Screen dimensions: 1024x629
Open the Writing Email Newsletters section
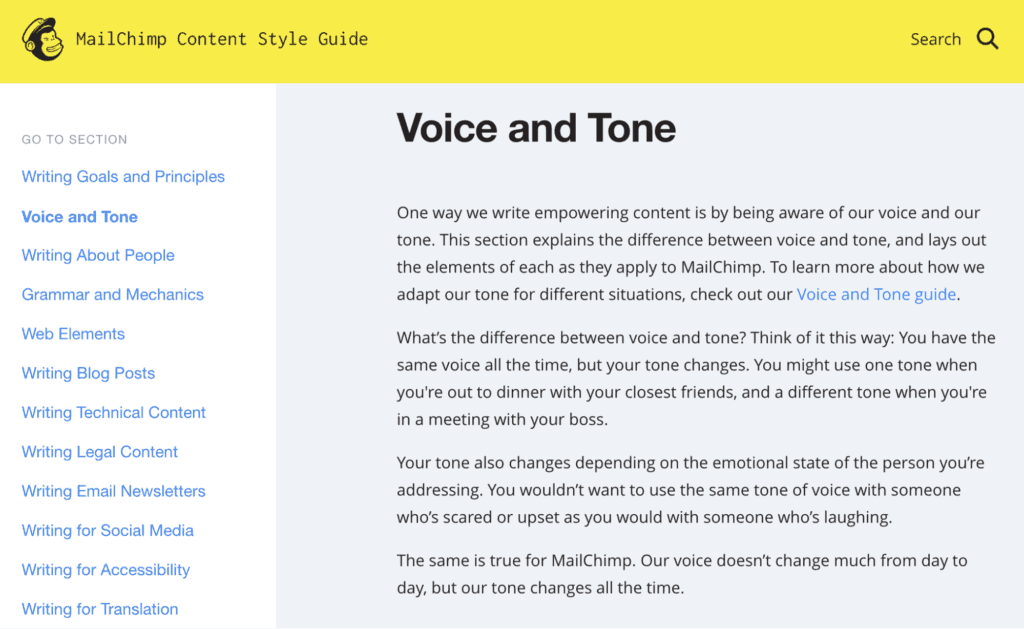click(113, 491)
